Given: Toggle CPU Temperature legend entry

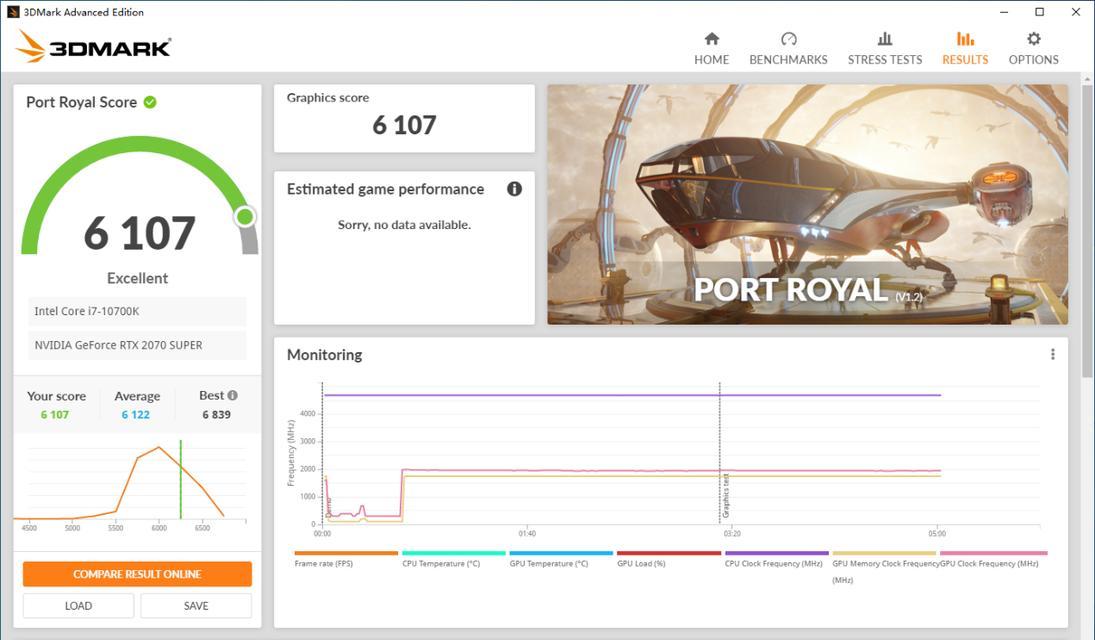Looking at the screenshot, I should (x=441, y=563).
